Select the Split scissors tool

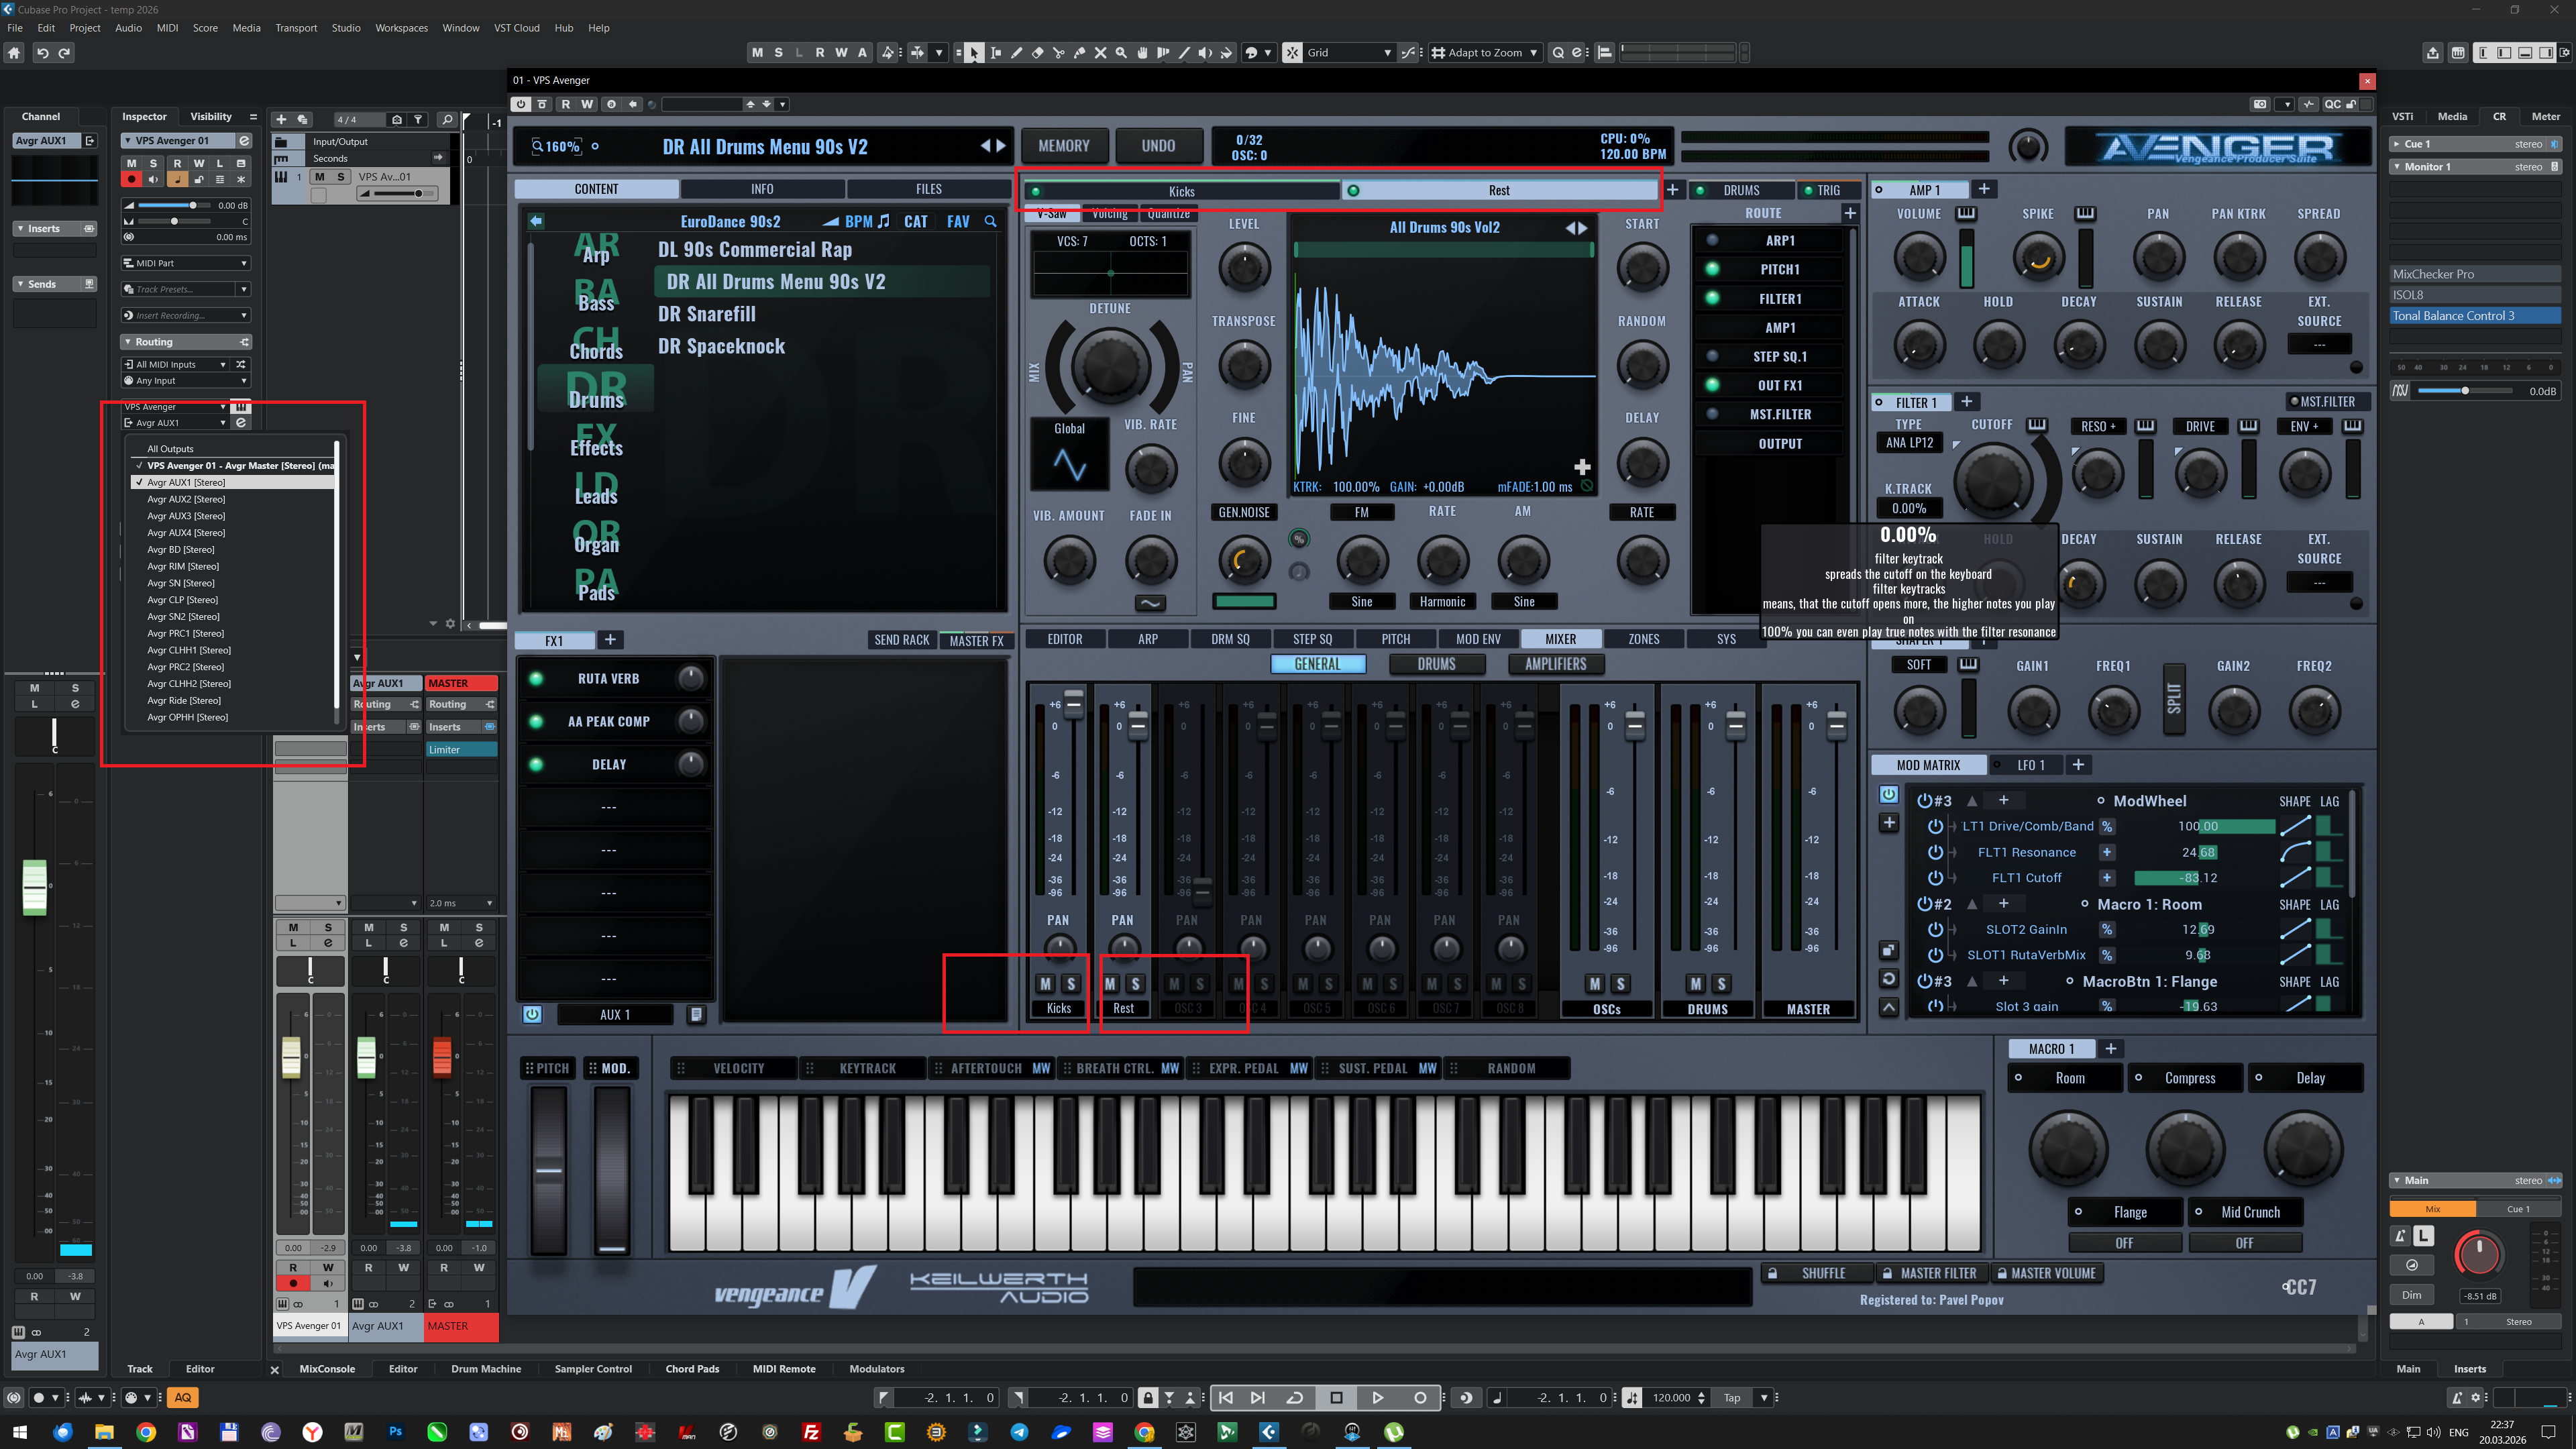click(x=1058, y=53)
